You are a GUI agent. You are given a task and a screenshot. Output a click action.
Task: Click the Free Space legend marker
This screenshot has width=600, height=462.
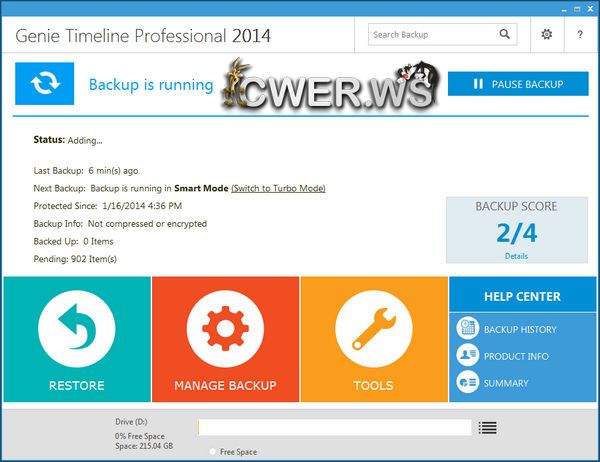pyautogui.click(x=213, y=452)
